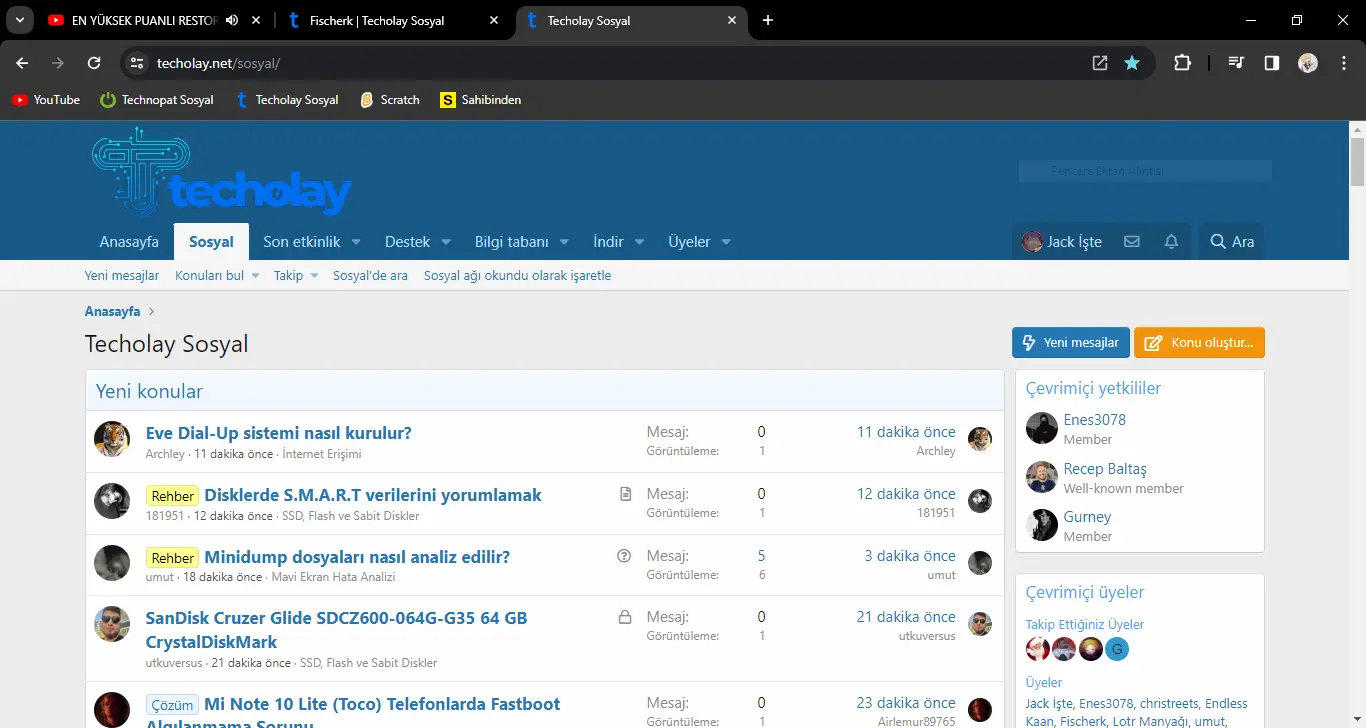Click the orange Konu oluştur button

1199,343
